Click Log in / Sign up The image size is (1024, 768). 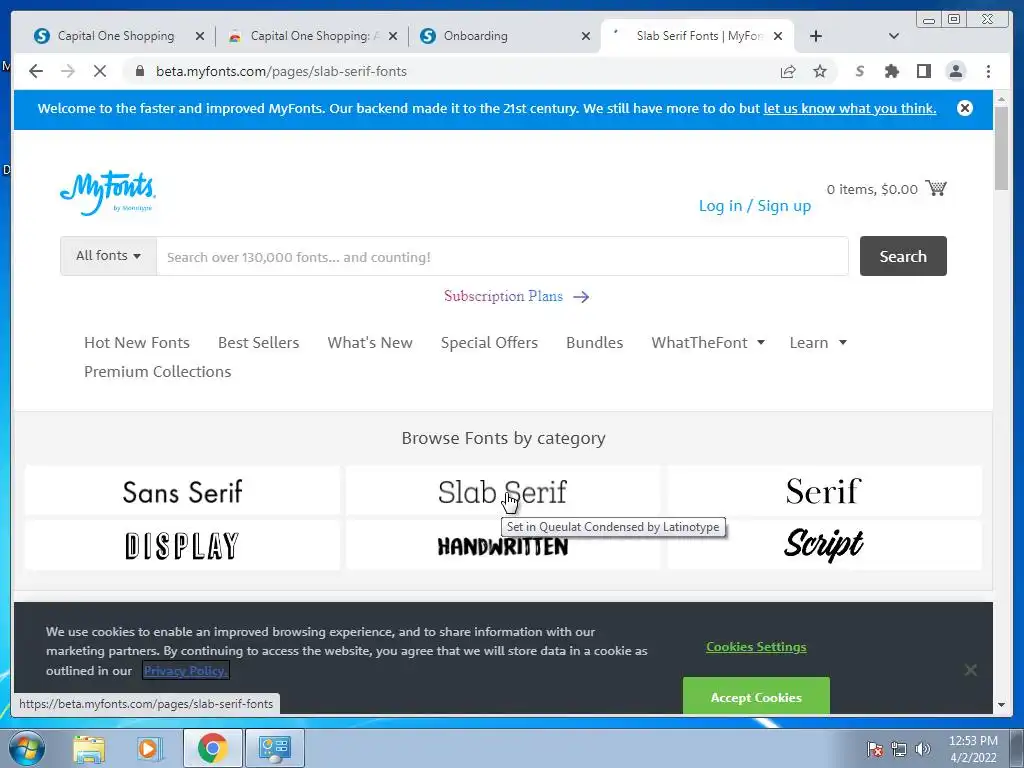point(755,206)
